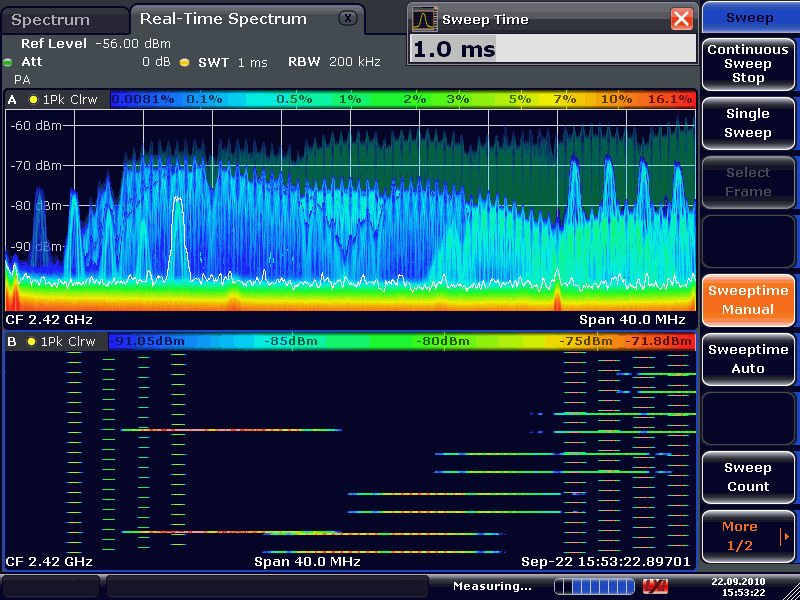Click the 0.0081% color scale label
This screenshot has height=600, width=800.
click(142, 99)
